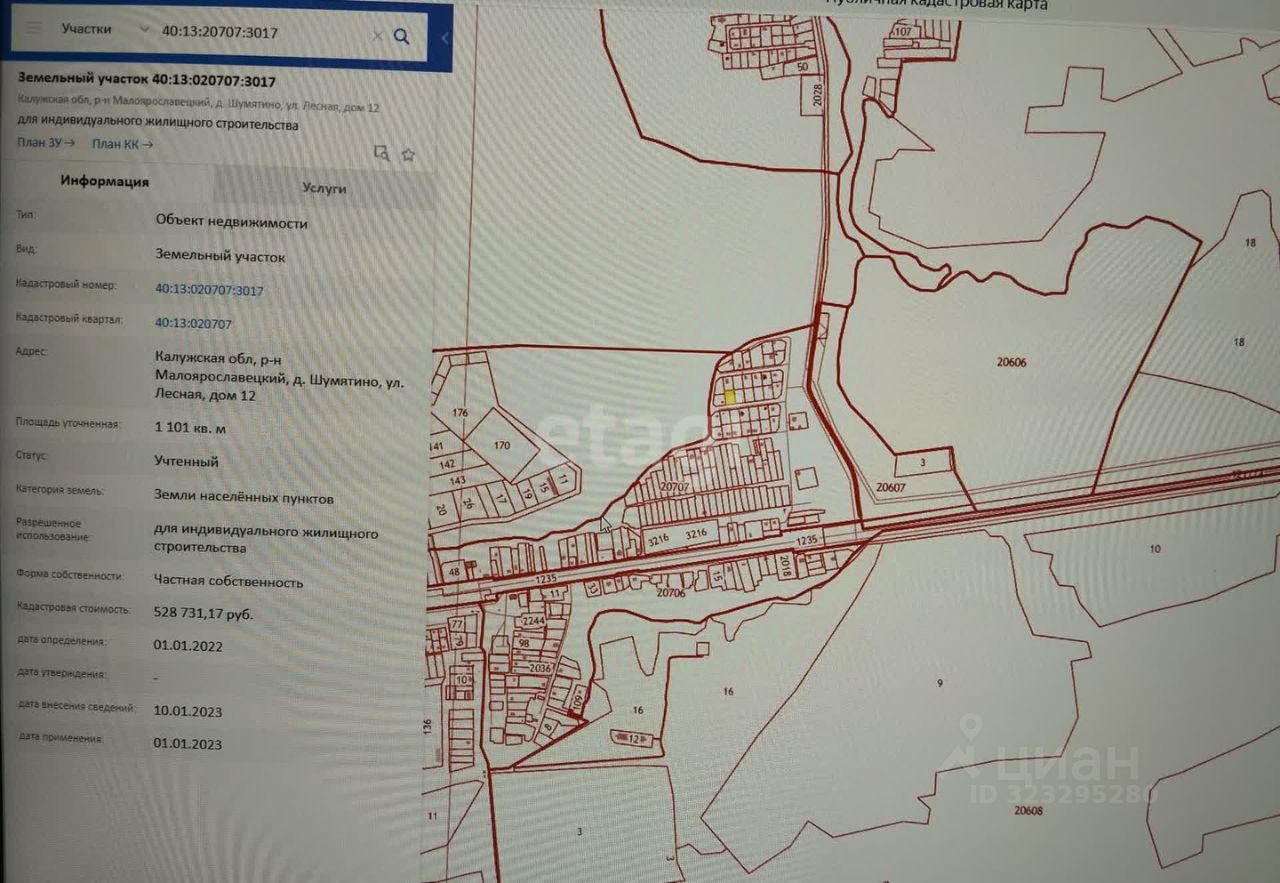Click map quarter label 20607
This screenshot has width=1280, height=883.
coord(890,487)
